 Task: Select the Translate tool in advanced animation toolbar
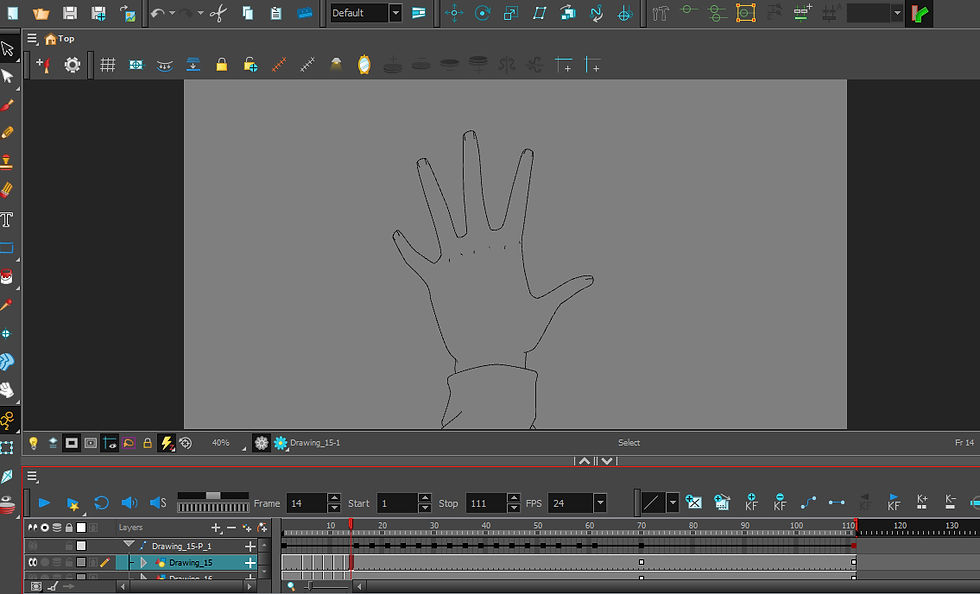454,13
